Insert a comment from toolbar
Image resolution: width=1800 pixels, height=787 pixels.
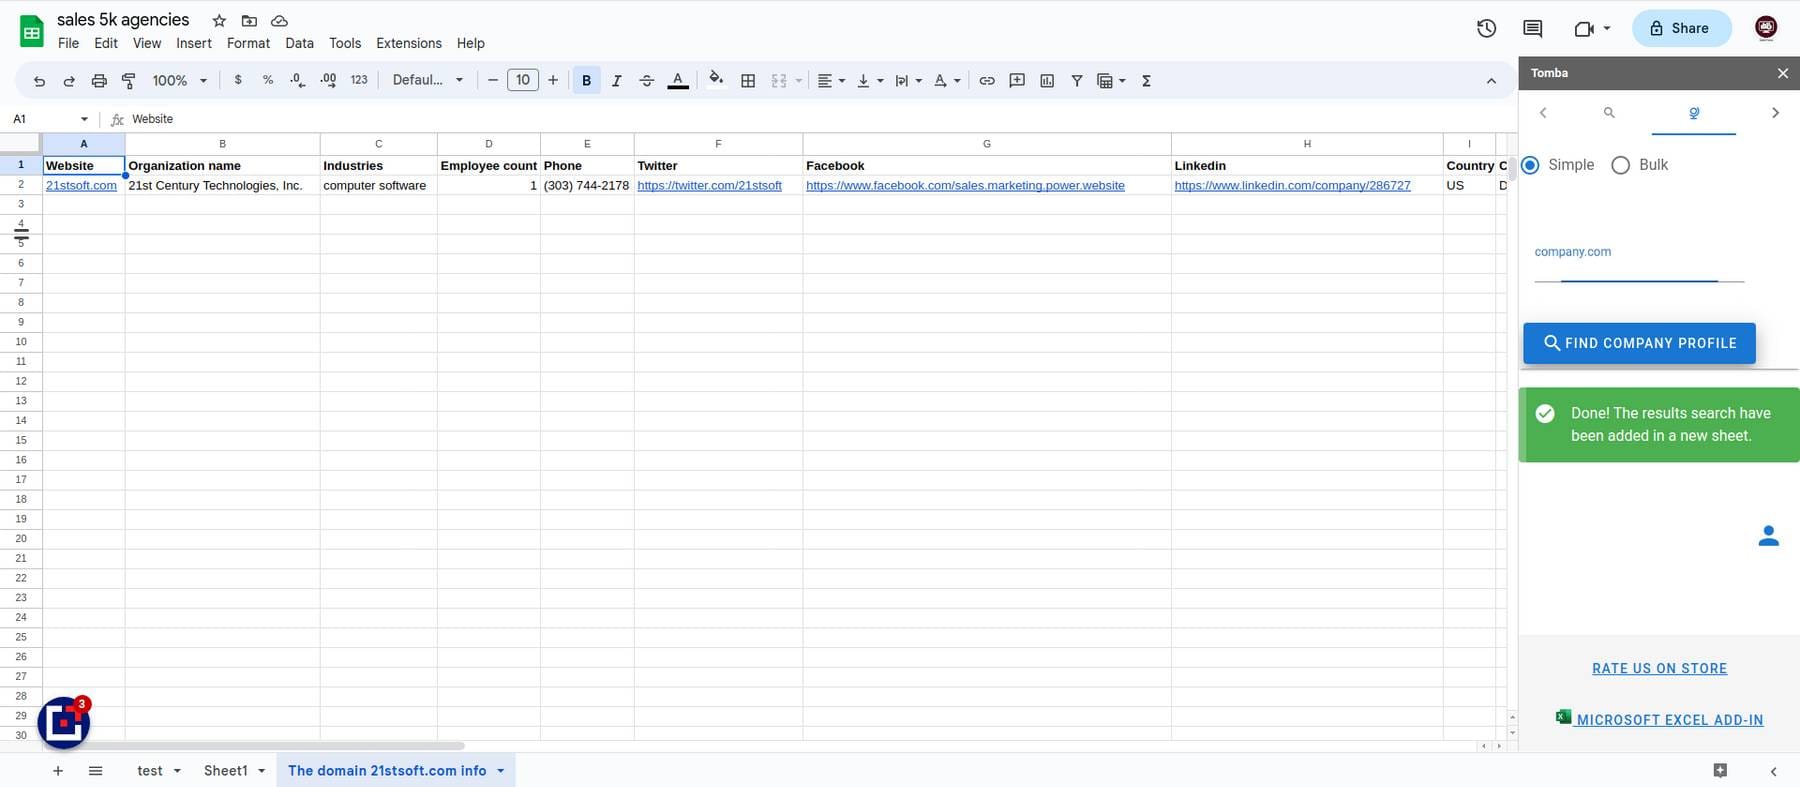click(1017, 81)
